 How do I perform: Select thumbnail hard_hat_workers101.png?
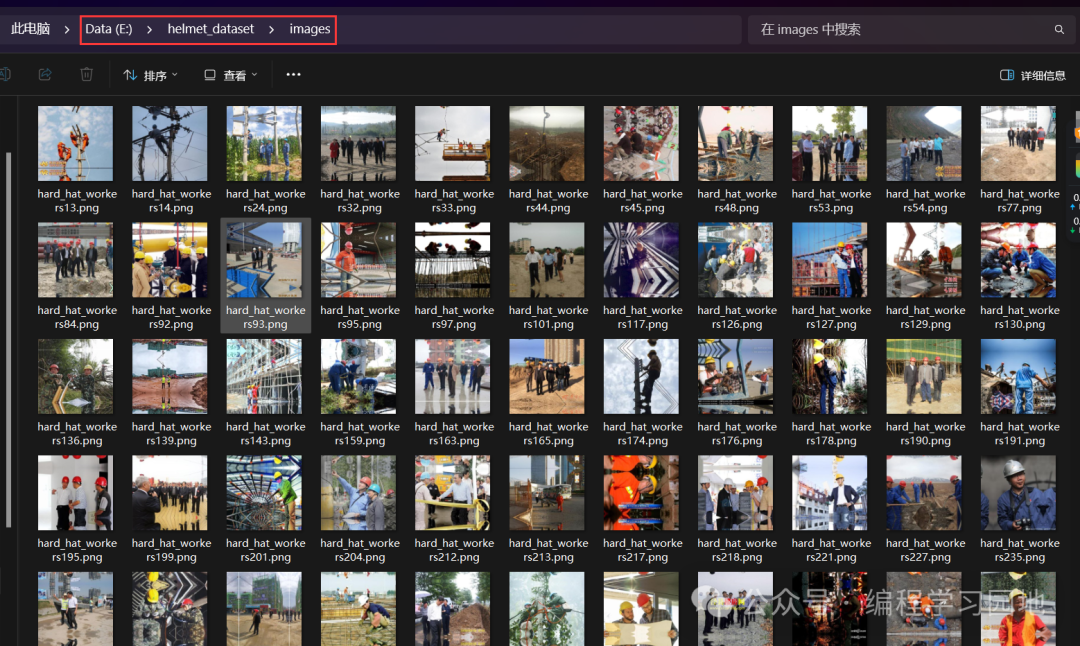(x=547, y=260)
